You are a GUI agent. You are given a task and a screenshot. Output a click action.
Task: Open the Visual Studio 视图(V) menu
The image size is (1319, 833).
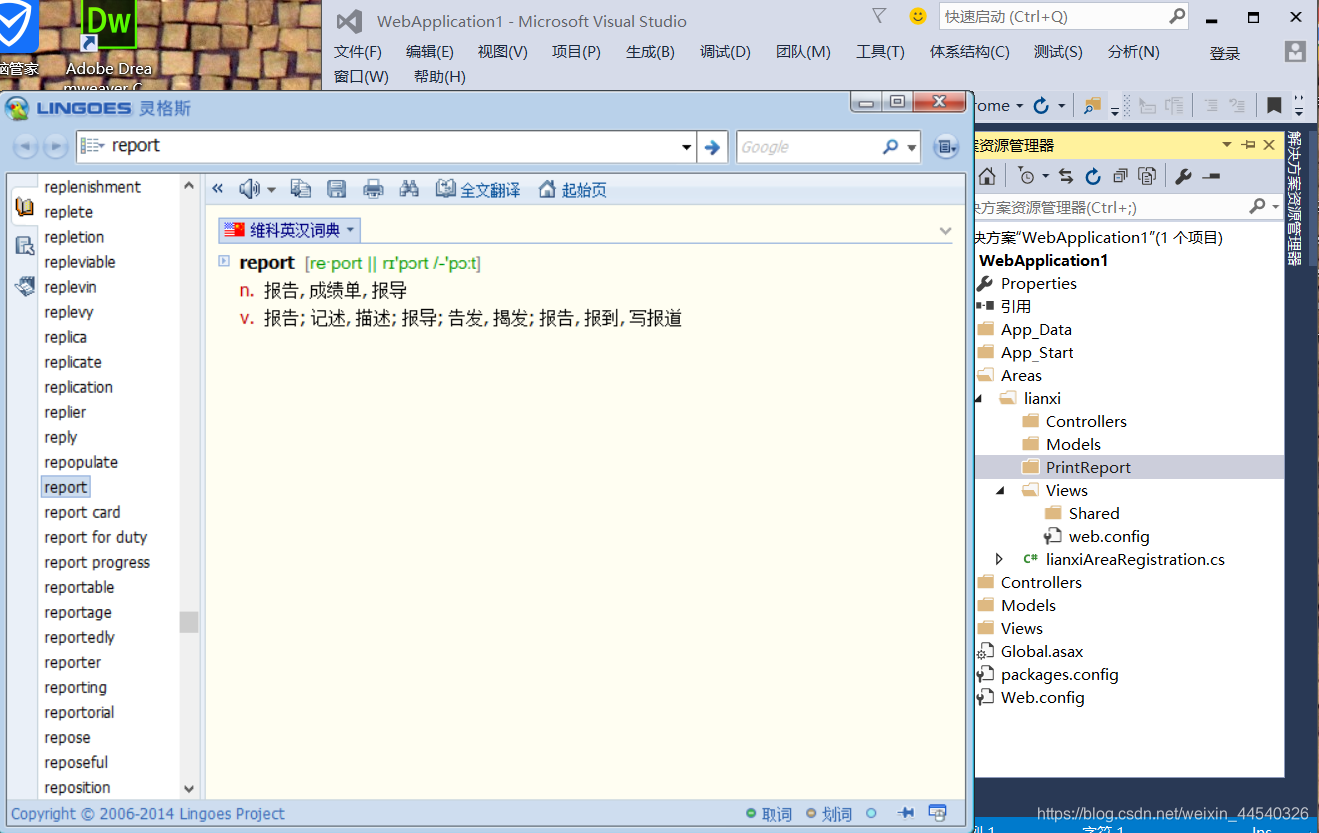tap(503, 52)
